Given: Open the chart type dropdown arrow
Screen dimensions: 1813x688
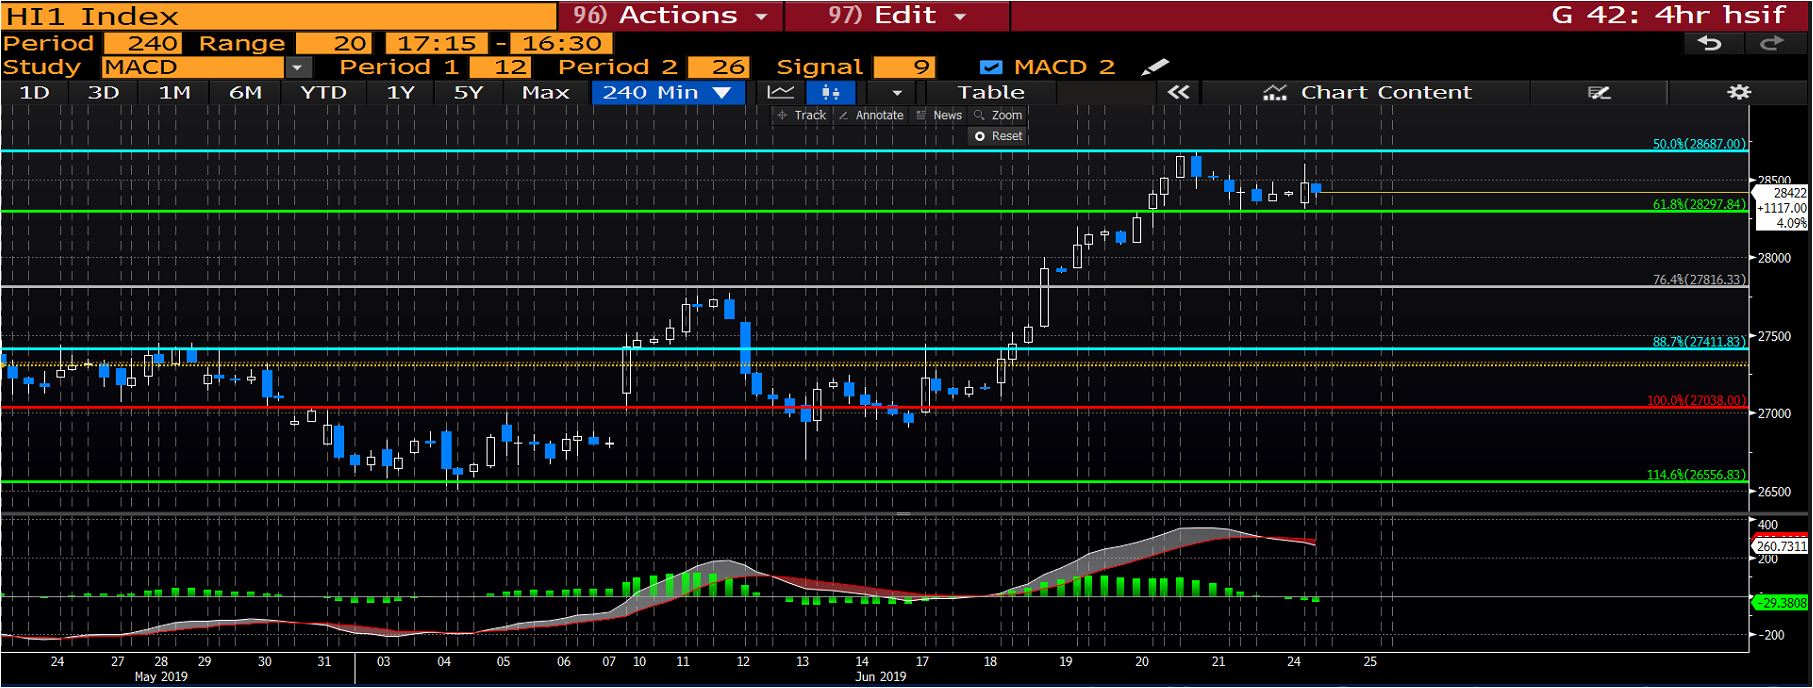Looking at the screenshot, I should click(896, 92).
